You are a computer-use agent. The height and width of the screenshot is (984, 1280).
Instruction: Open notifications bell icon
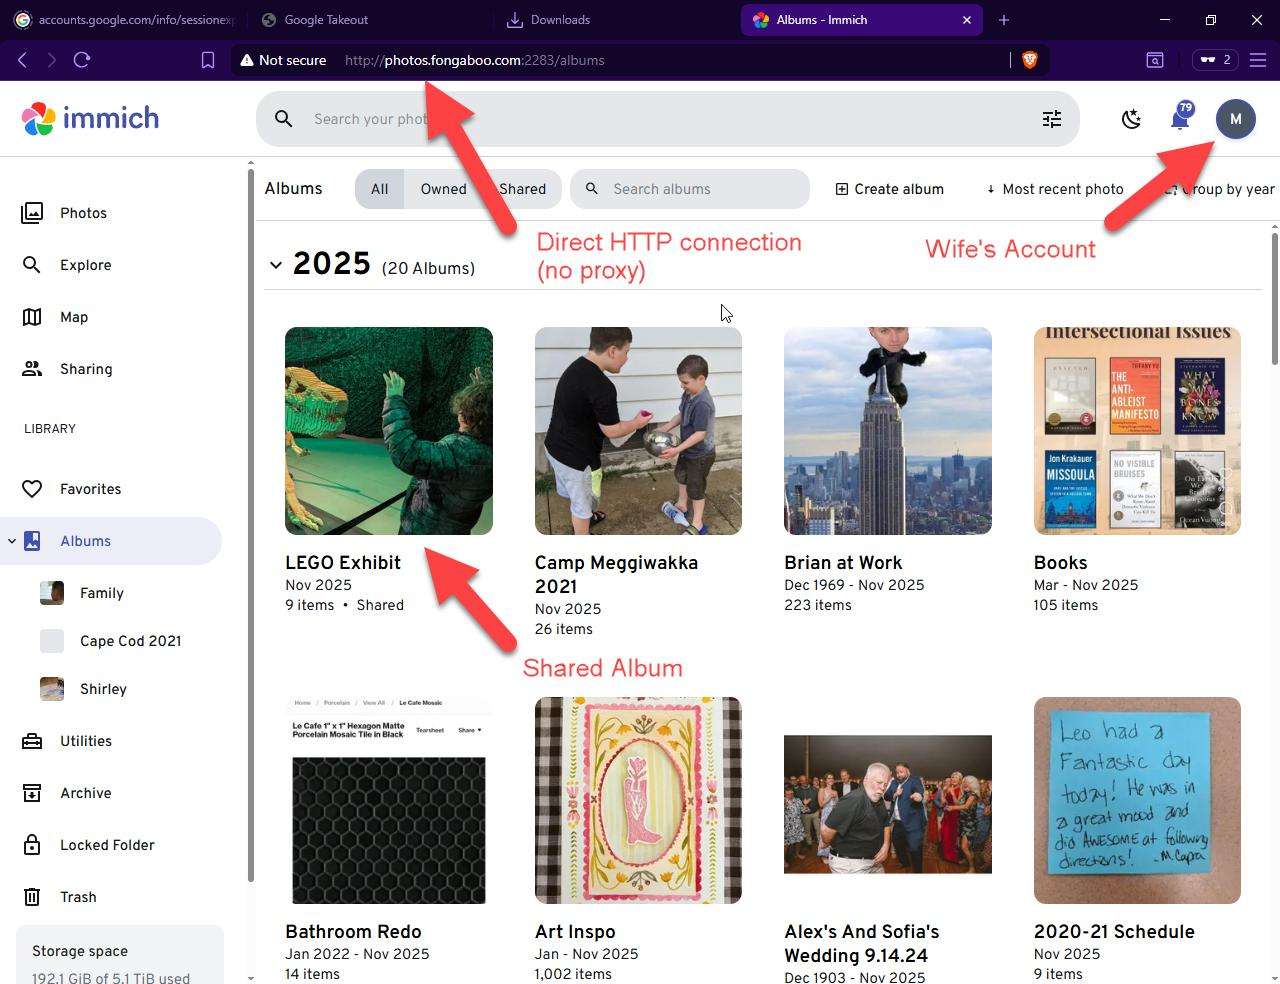click(x=1181, y=118)
